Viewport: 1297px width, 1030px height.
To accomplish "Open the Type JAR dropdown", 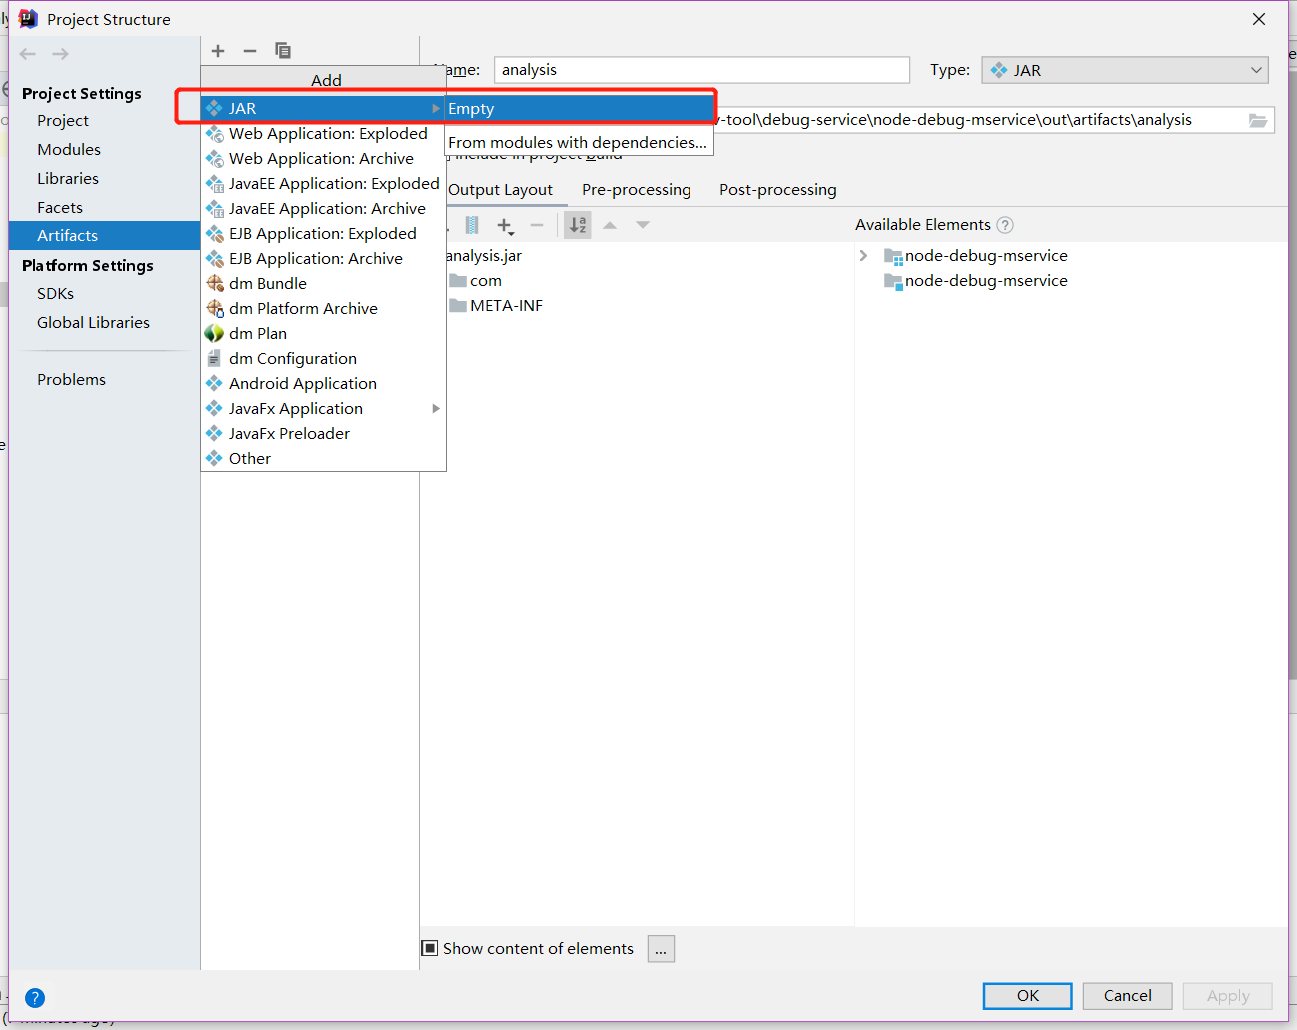I will 1125,70.
